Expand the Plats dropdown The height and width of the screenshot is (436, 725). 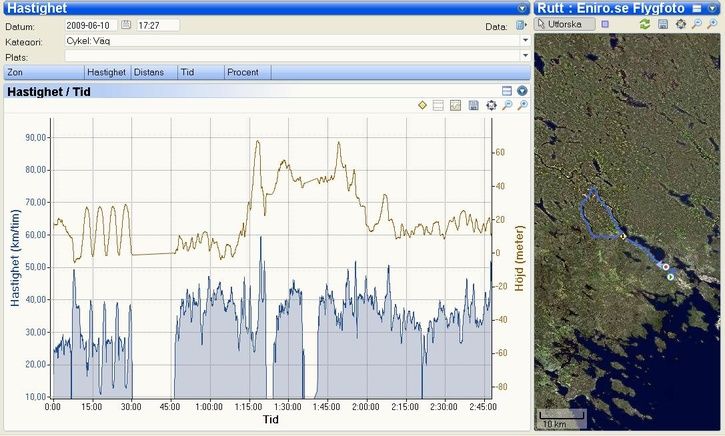pos(525,56)
